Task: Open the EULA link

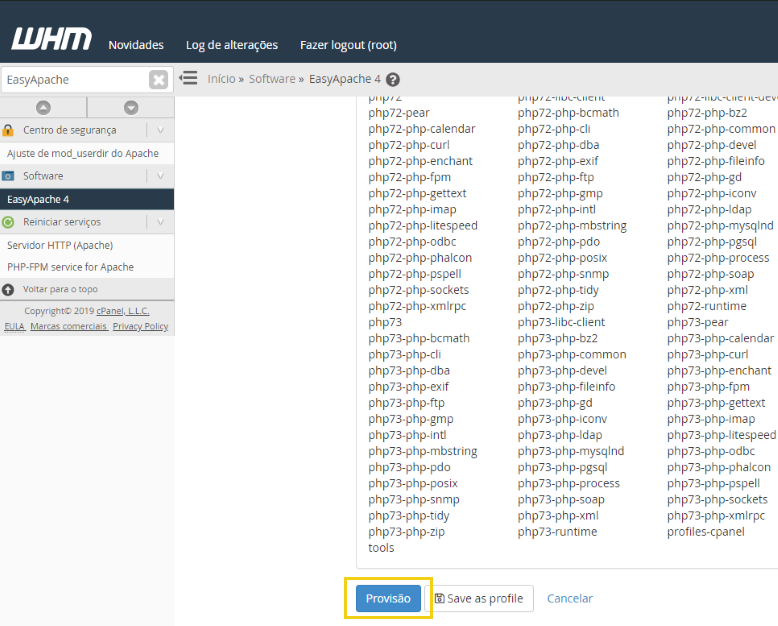Action: [x=14, y=326]
